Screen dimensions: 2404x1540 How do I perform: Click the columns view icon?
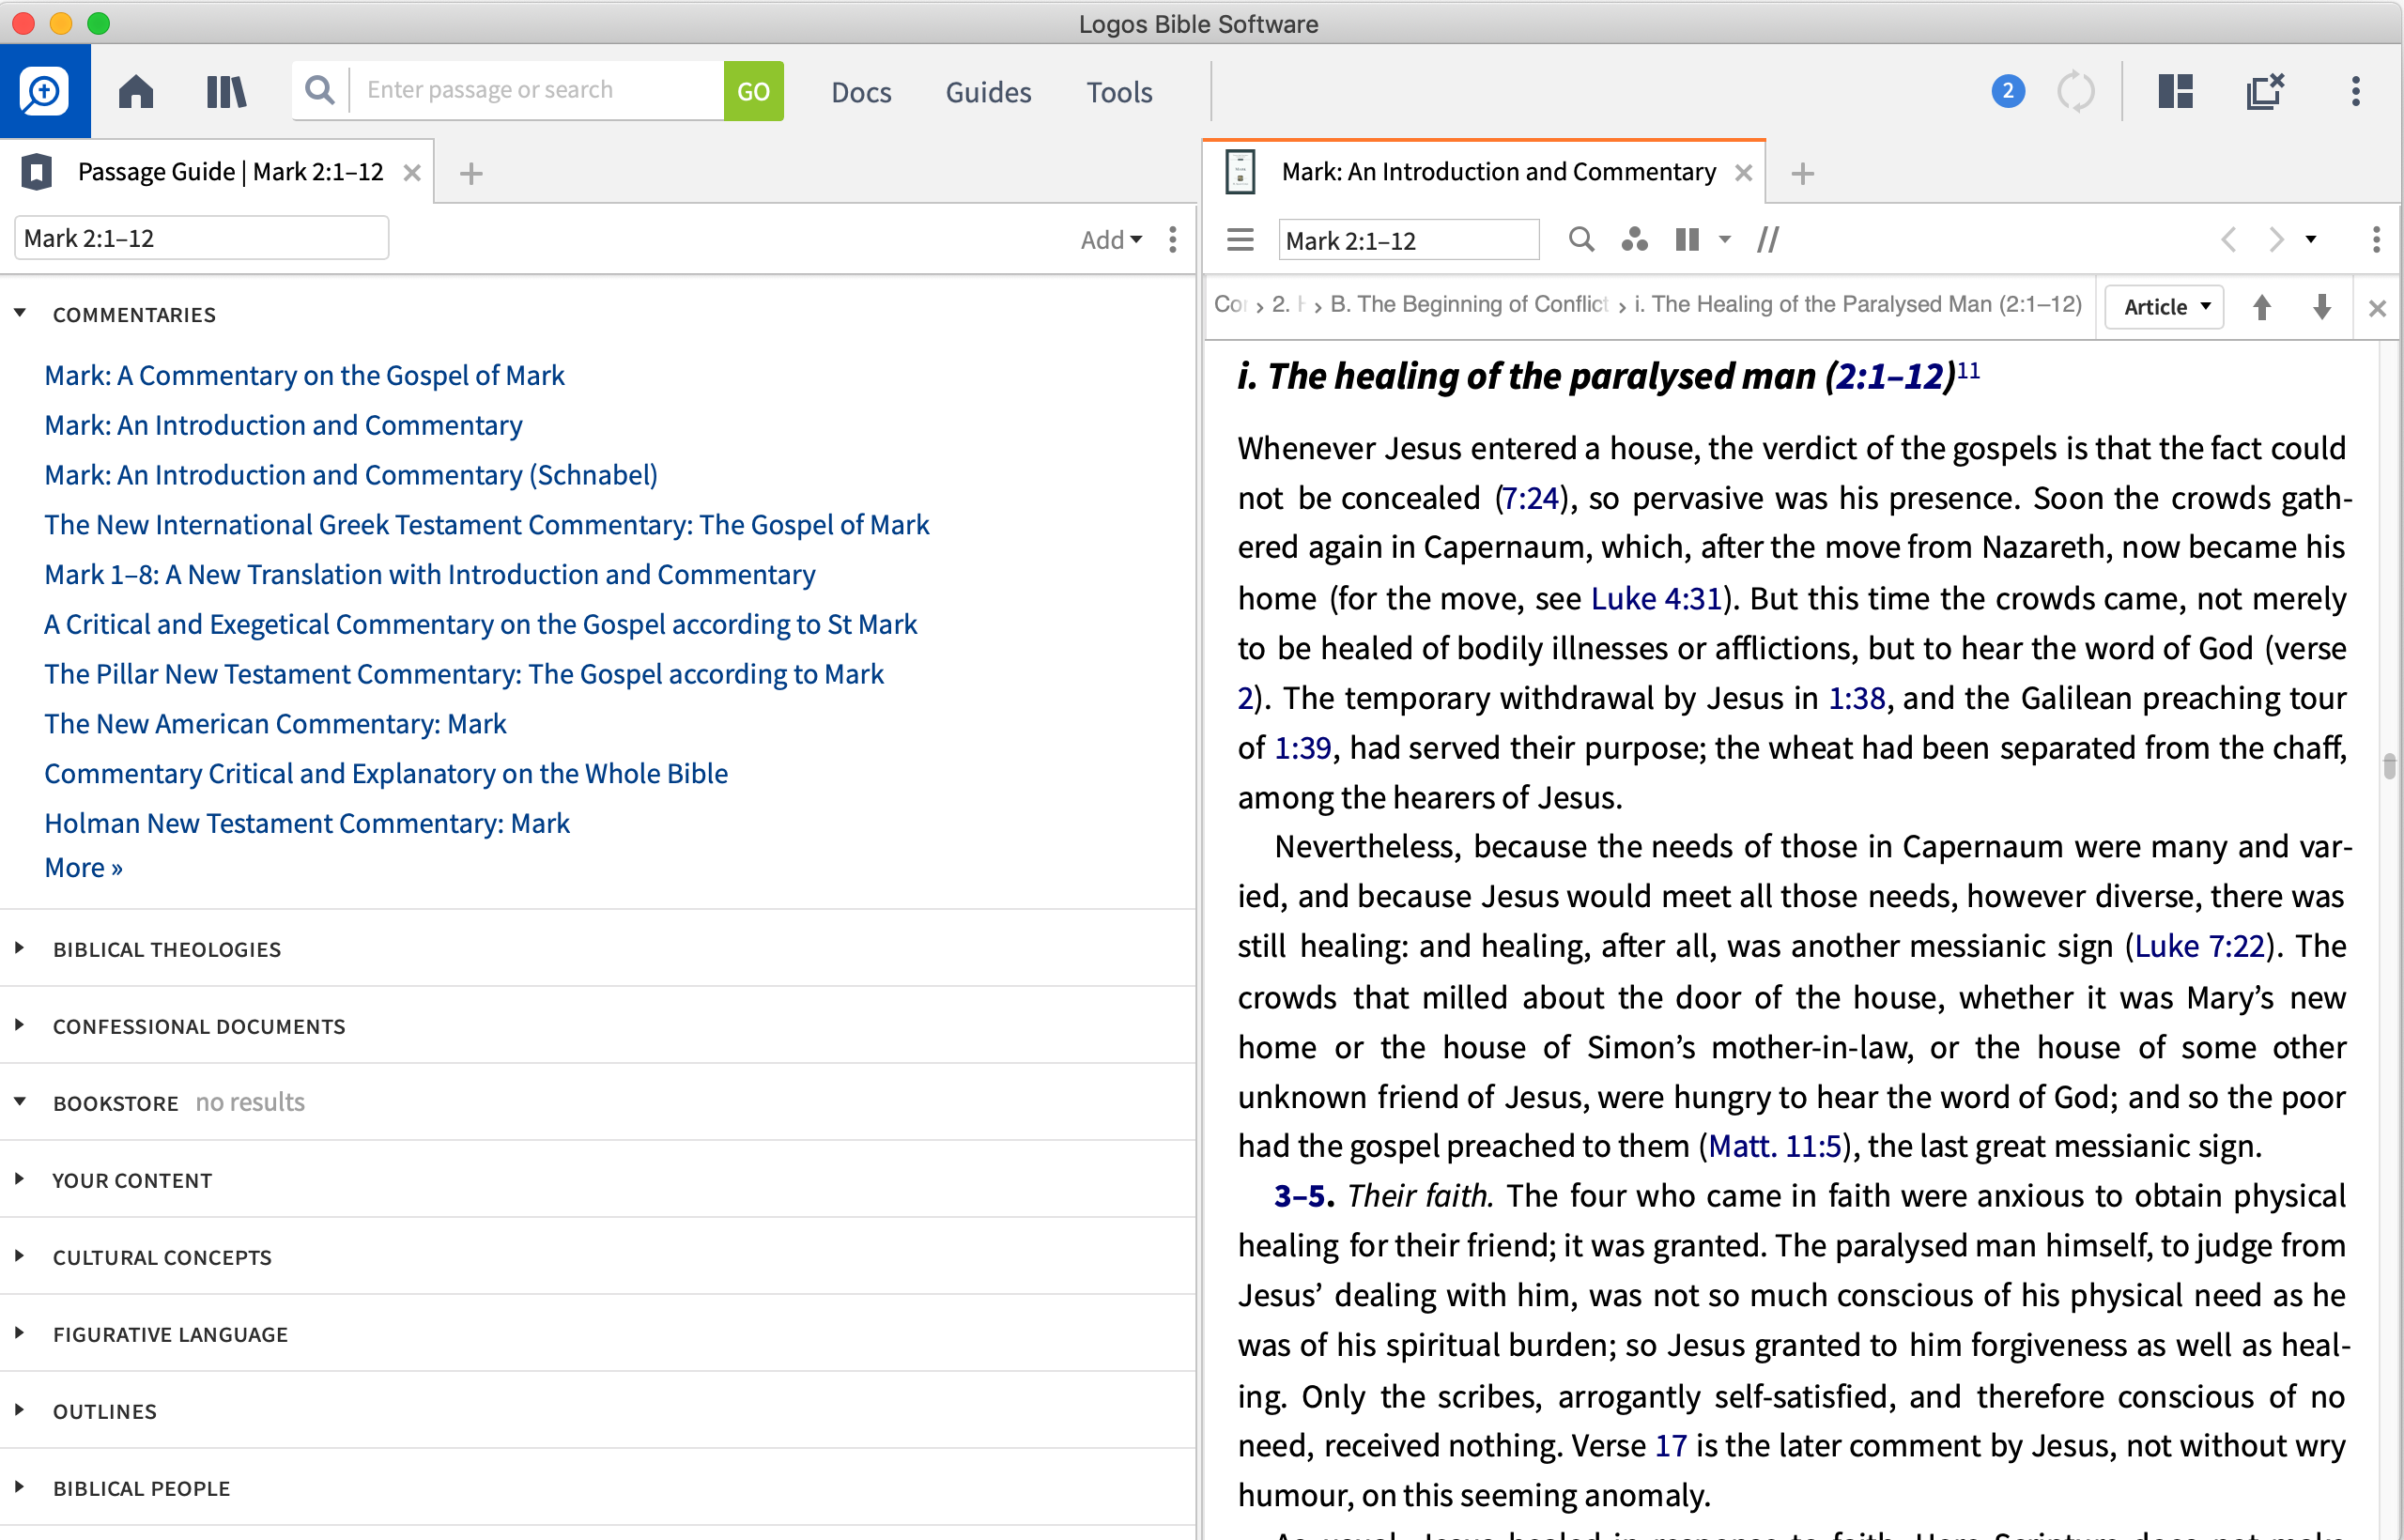point(1688,240)
